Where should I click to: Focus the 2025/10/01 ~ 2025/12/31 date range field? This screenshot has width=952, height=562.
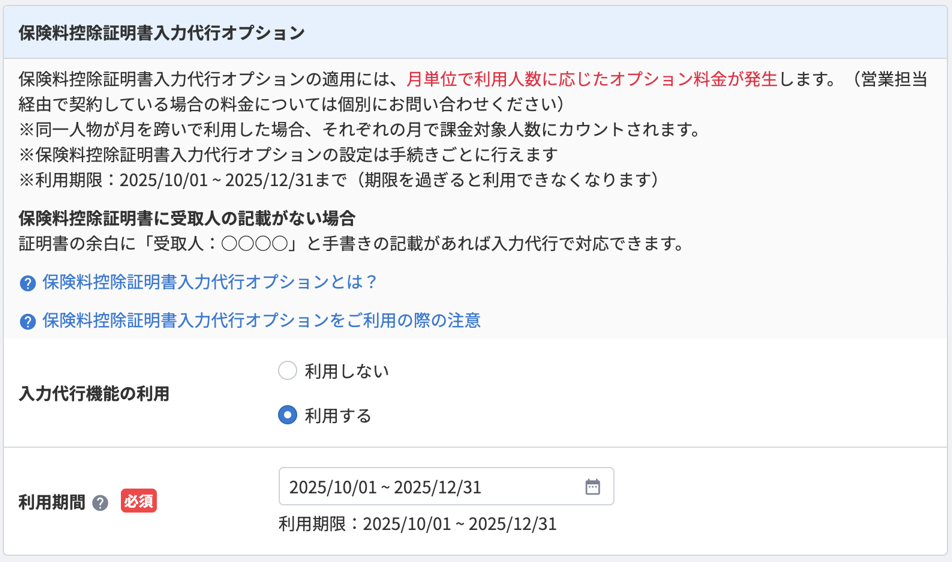pos(446,486)
